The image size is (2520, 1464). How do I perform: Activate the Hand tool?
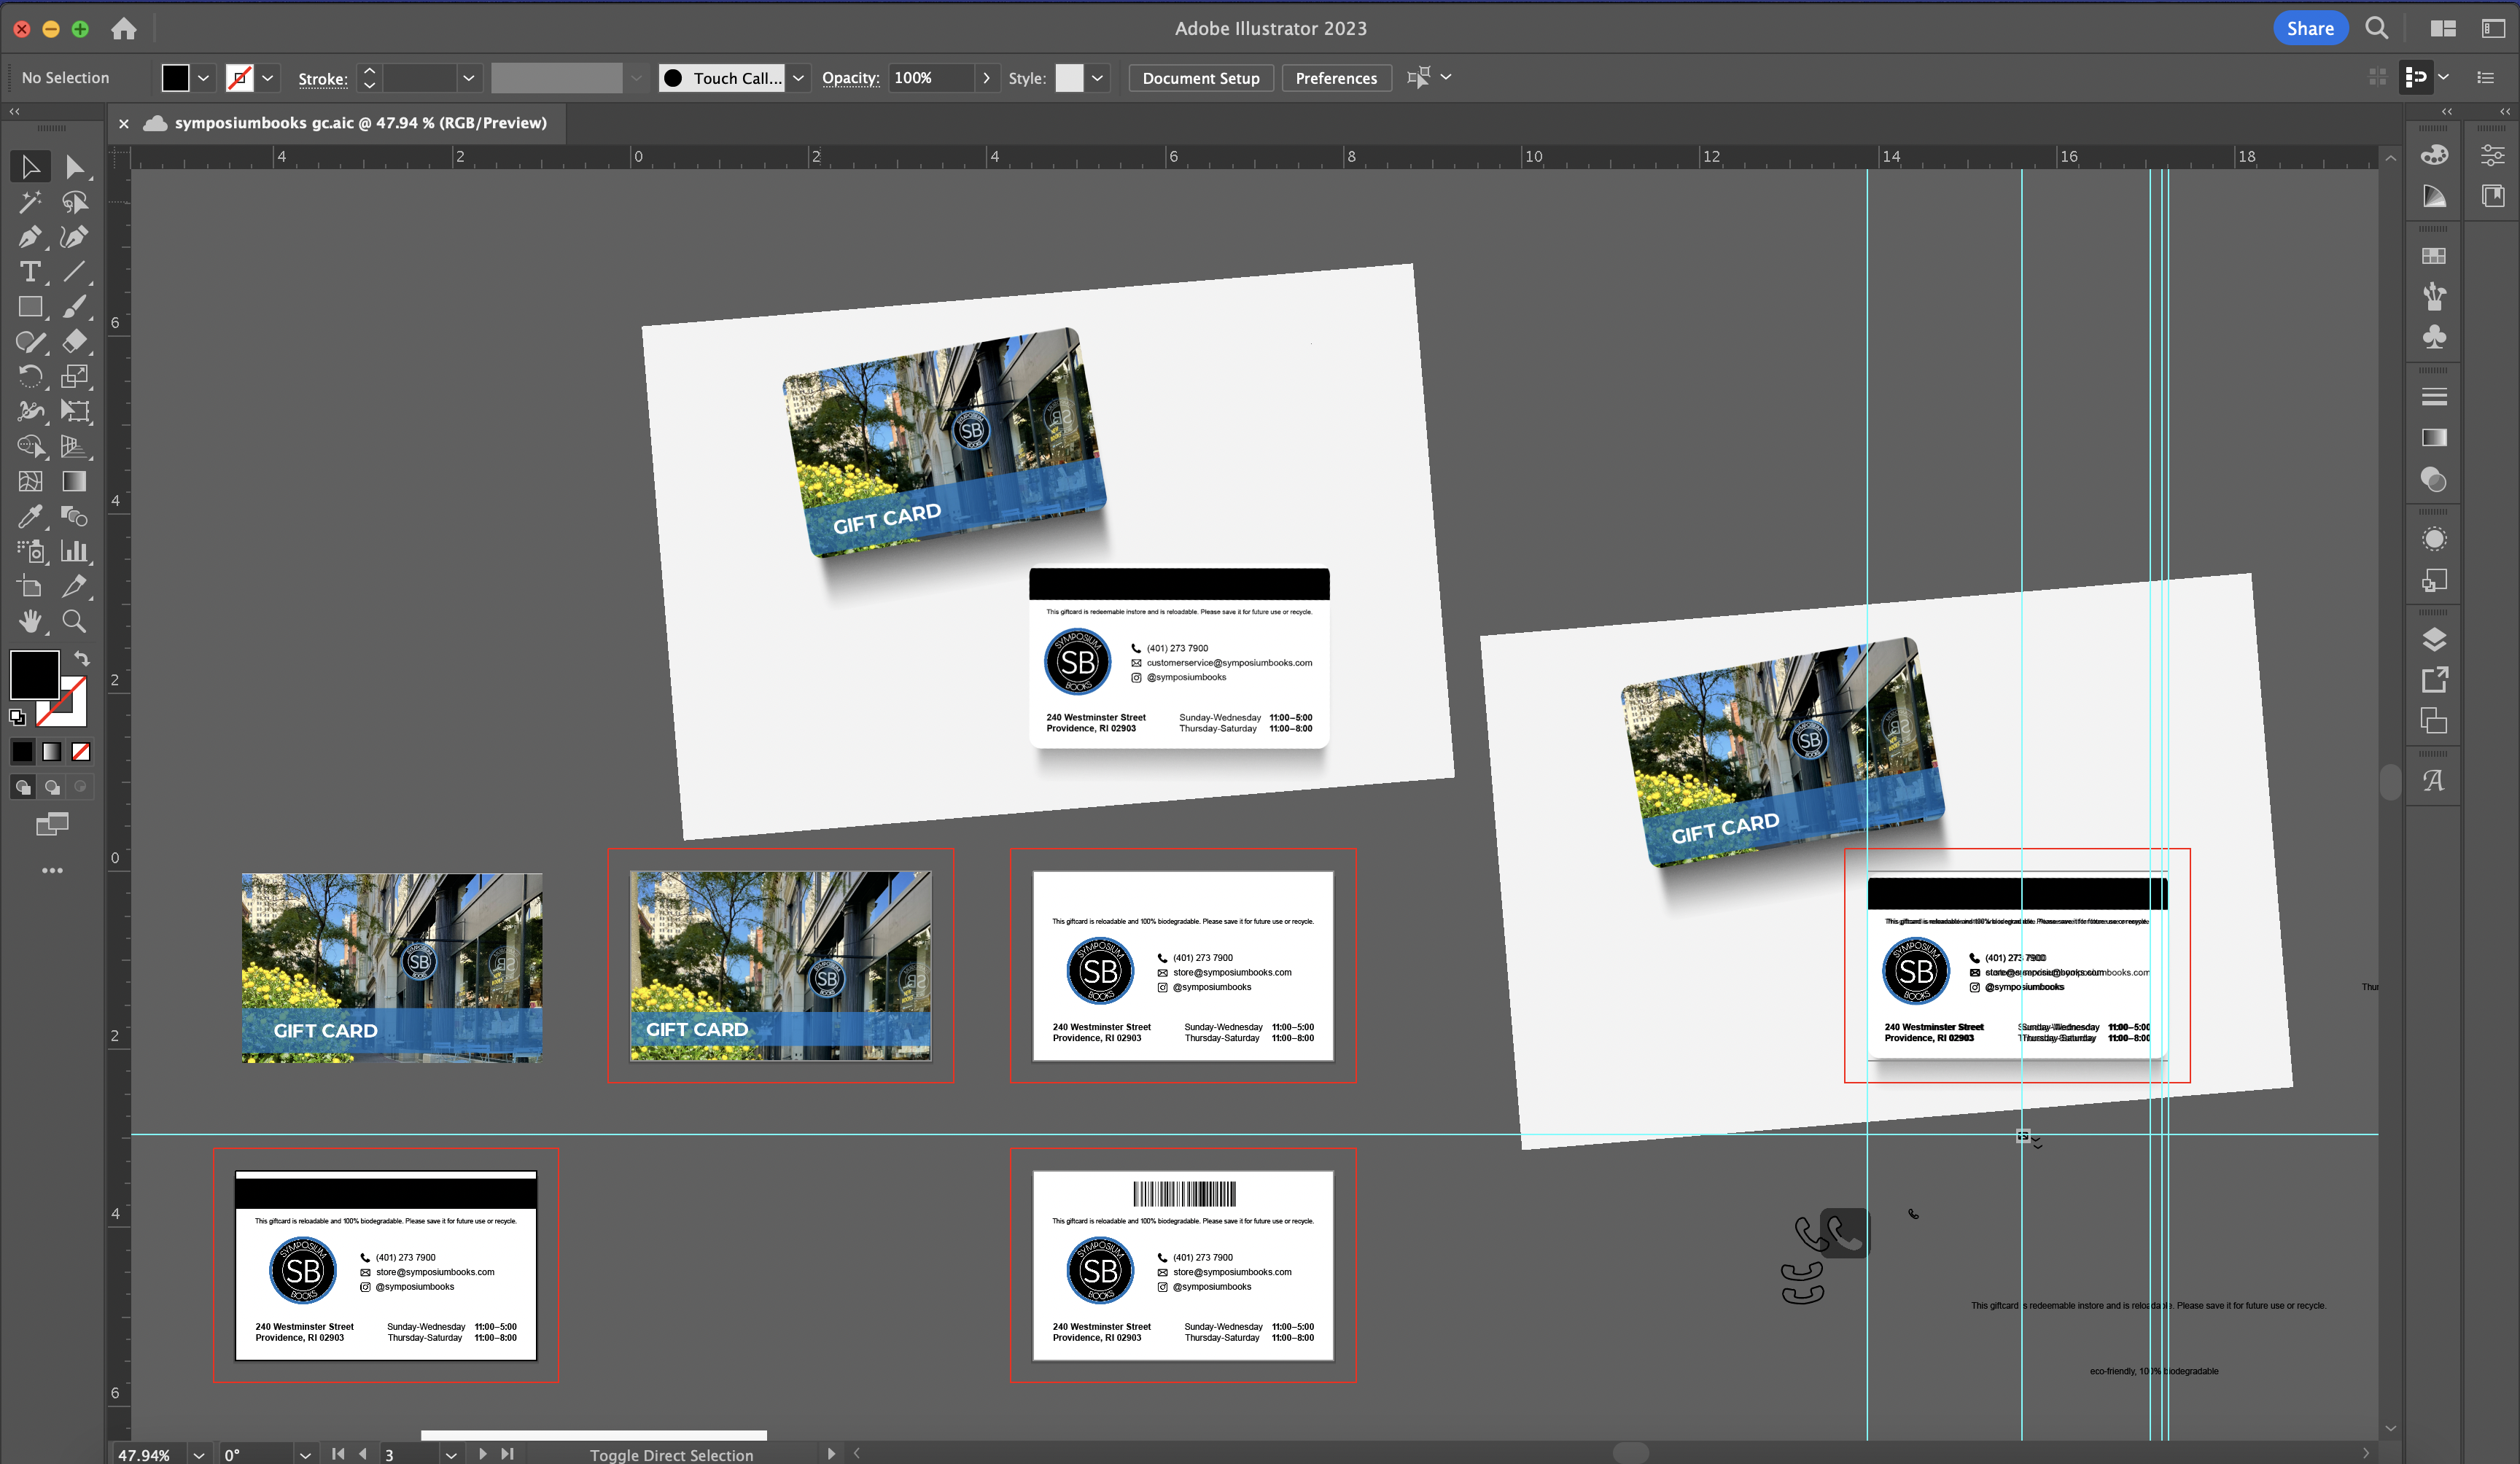[30, 621]
